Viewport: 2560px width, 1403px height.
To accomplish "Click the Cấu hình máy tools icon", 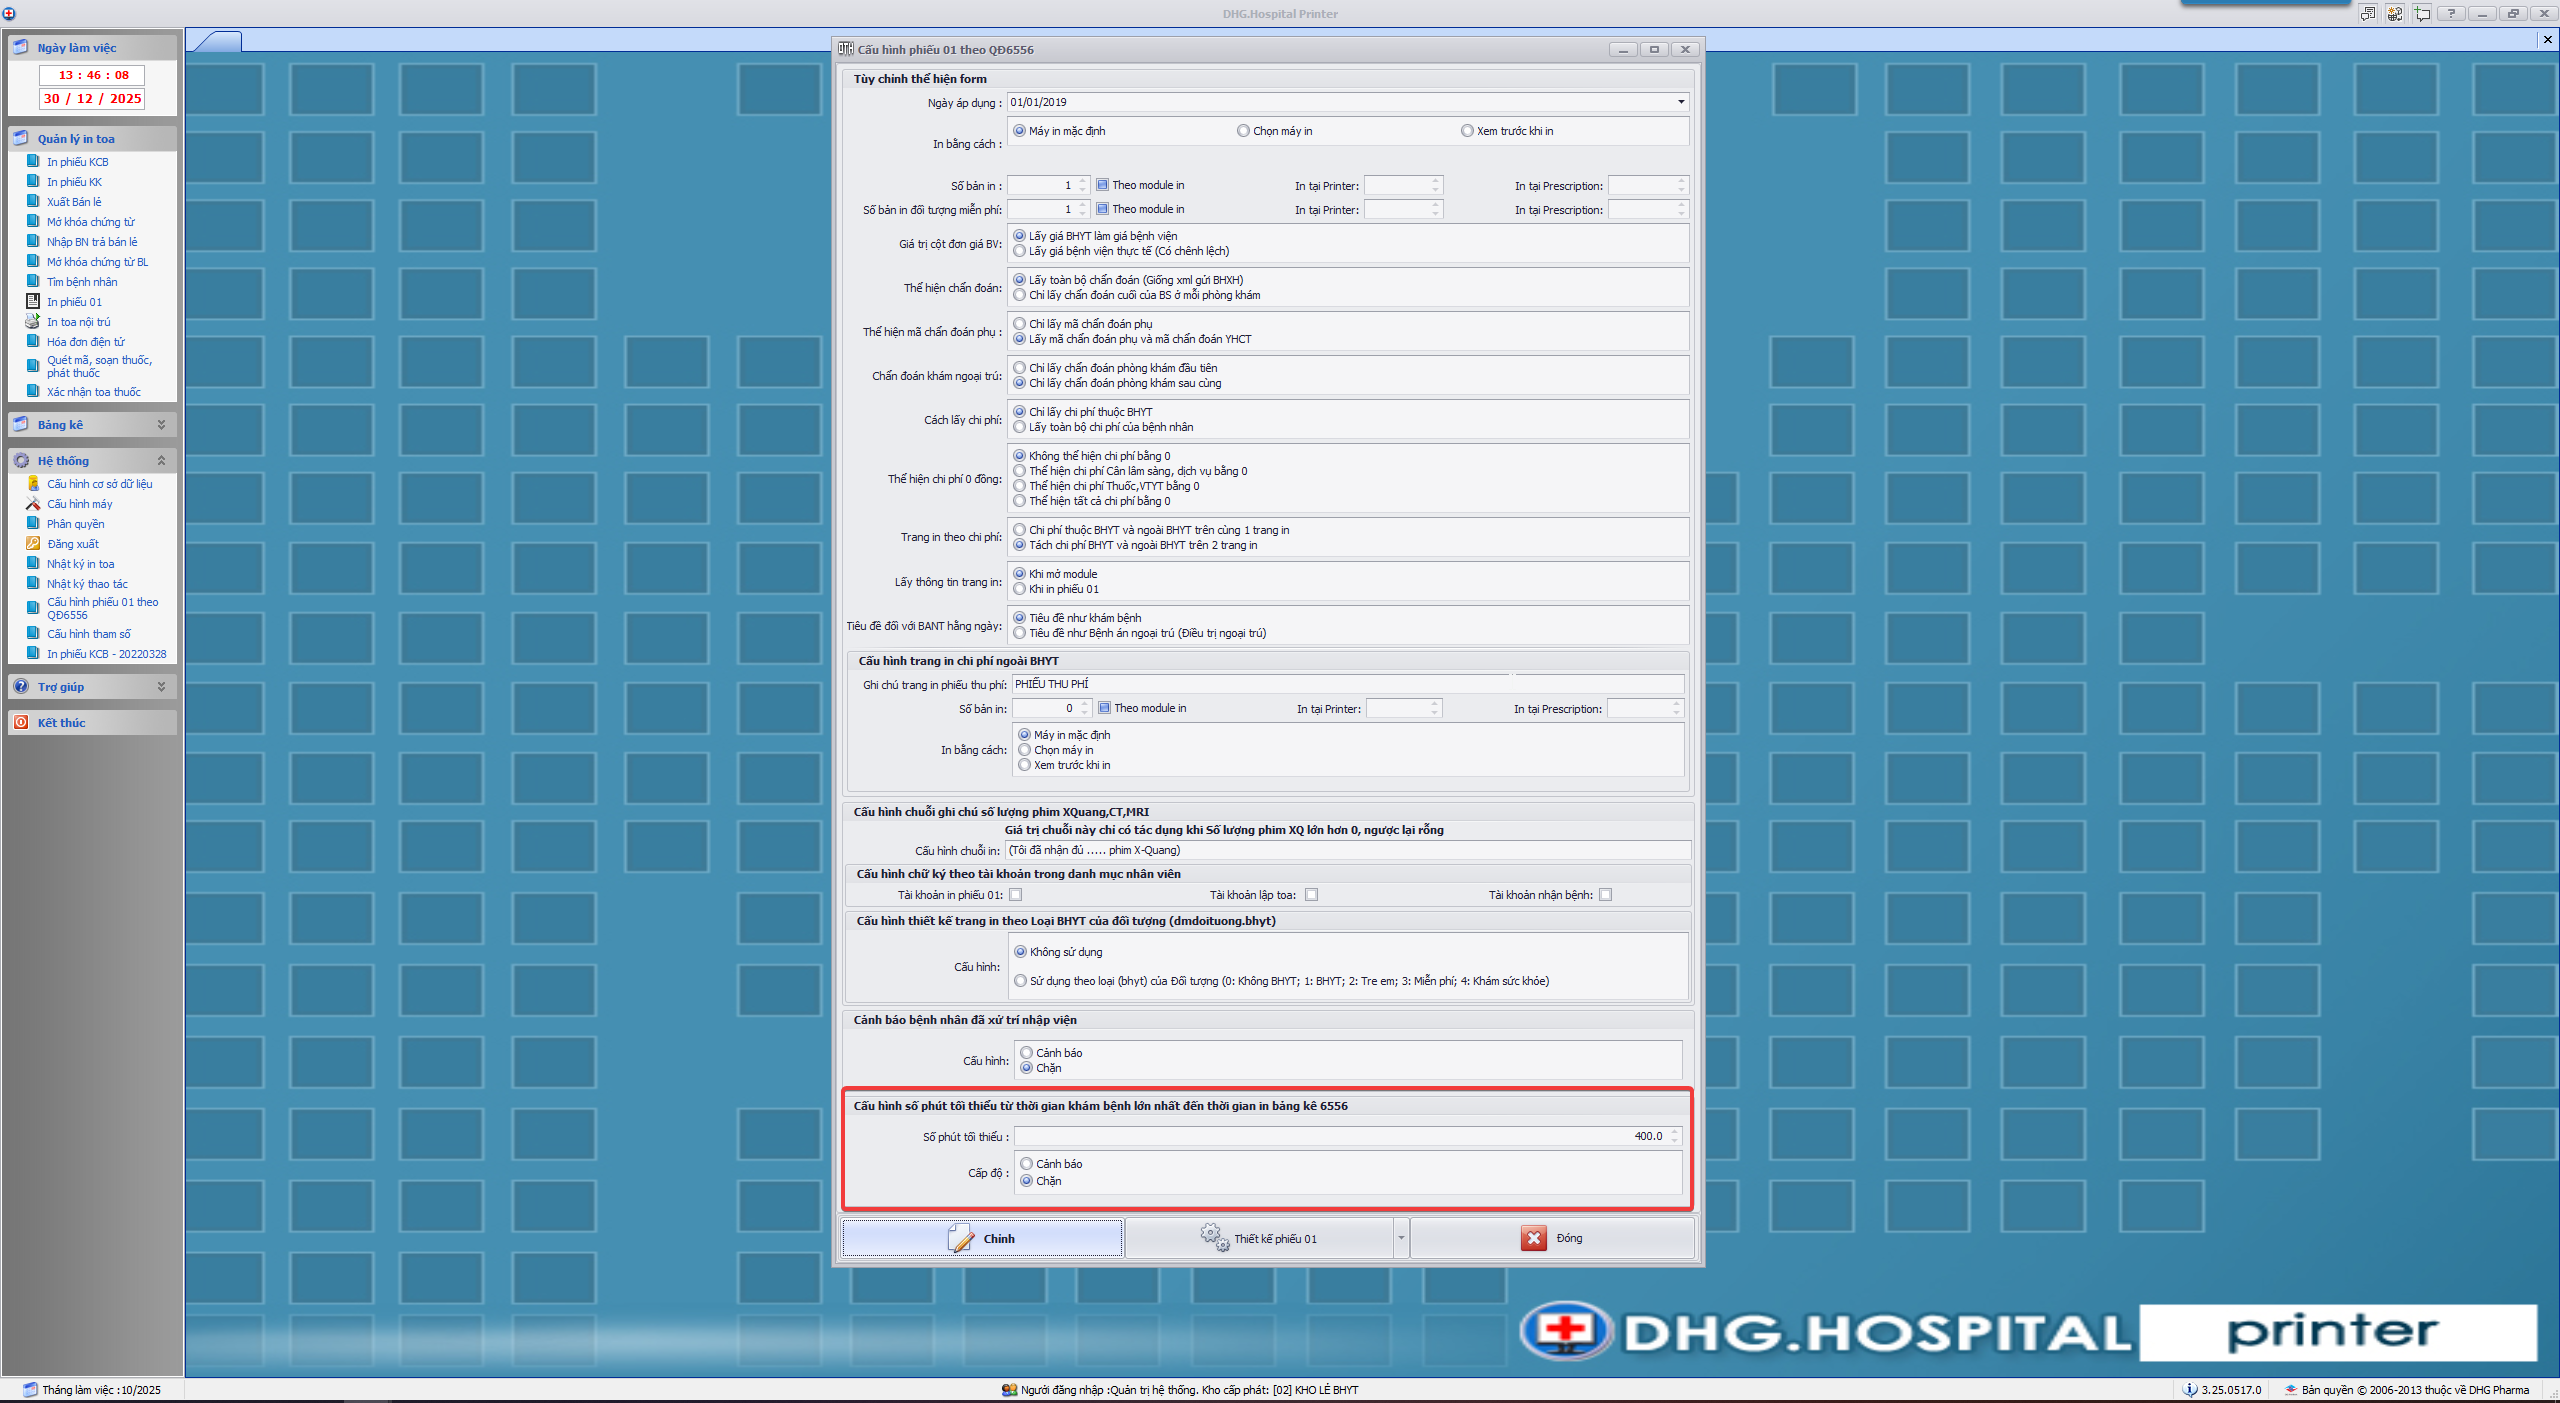I will [x=32, y=504].
